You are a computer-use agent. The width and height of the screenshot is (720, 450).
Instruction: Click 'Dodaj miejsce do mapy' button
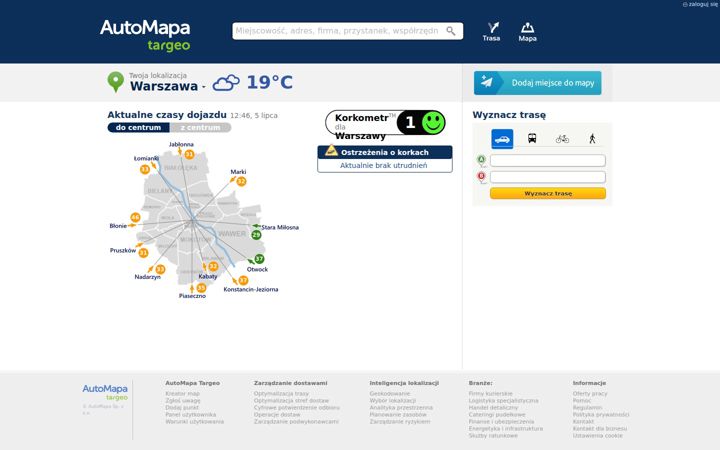pos(537,83)
